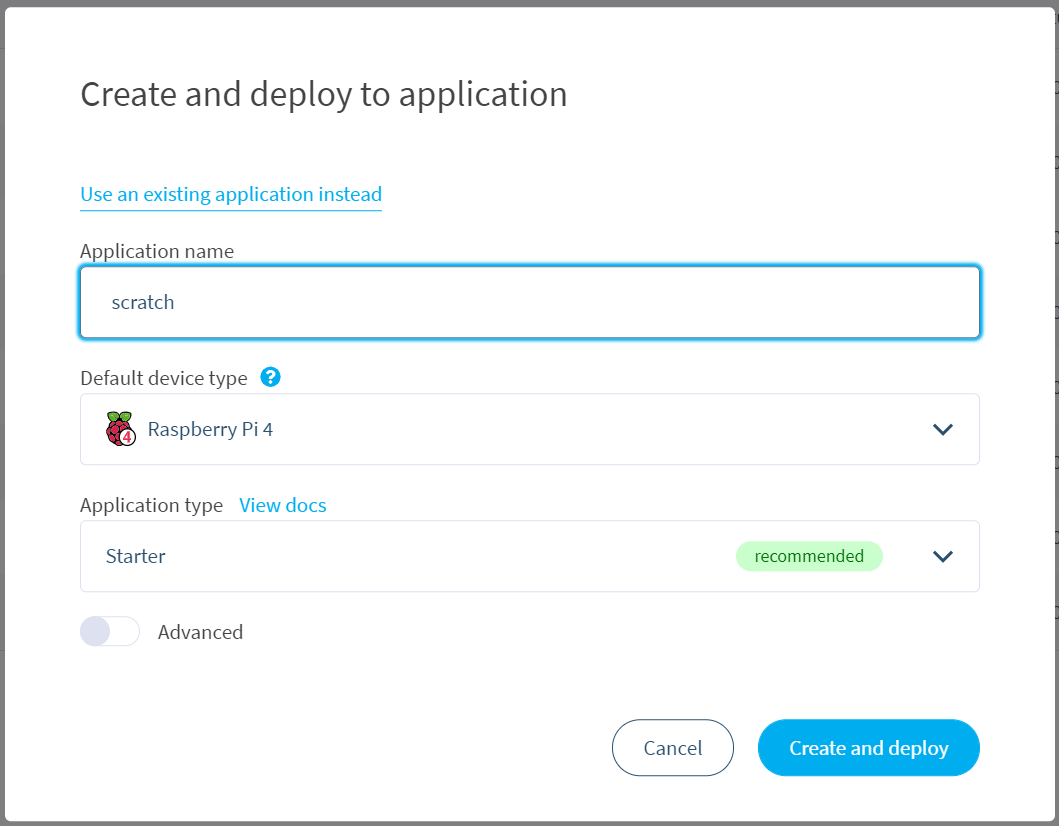Open the View docs link
This screenshot has width=1059, height=826.
[283, 505]
